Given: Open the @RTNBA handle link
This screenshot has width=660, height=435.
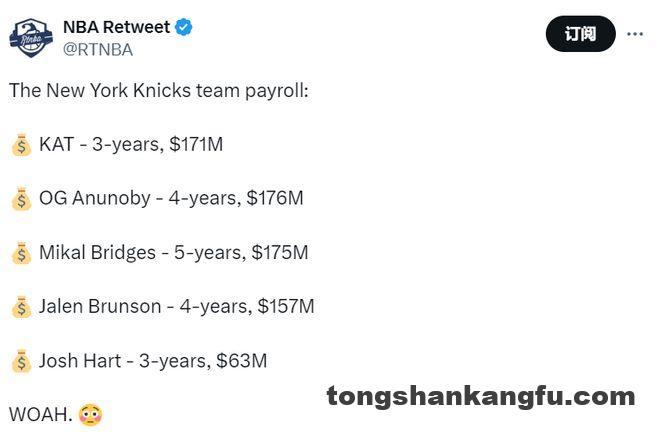Looking at the screenshot, I should (98, 50).
